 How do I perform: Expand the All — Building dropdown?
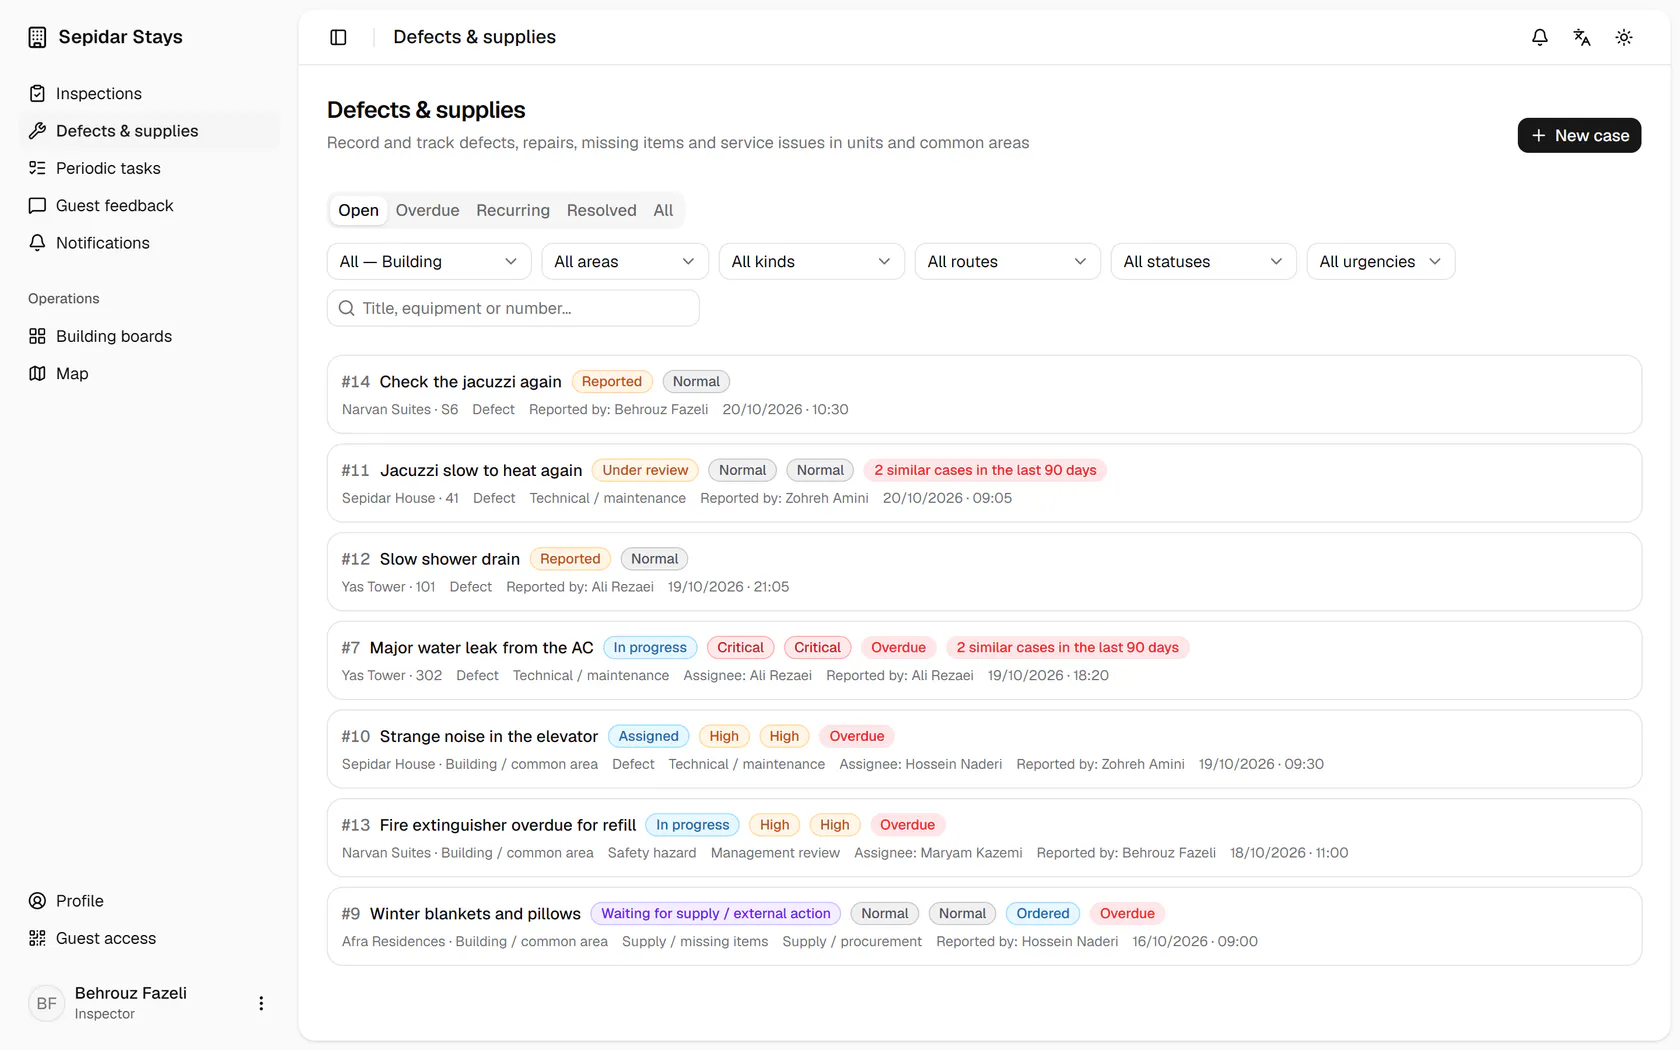point(429,261)
